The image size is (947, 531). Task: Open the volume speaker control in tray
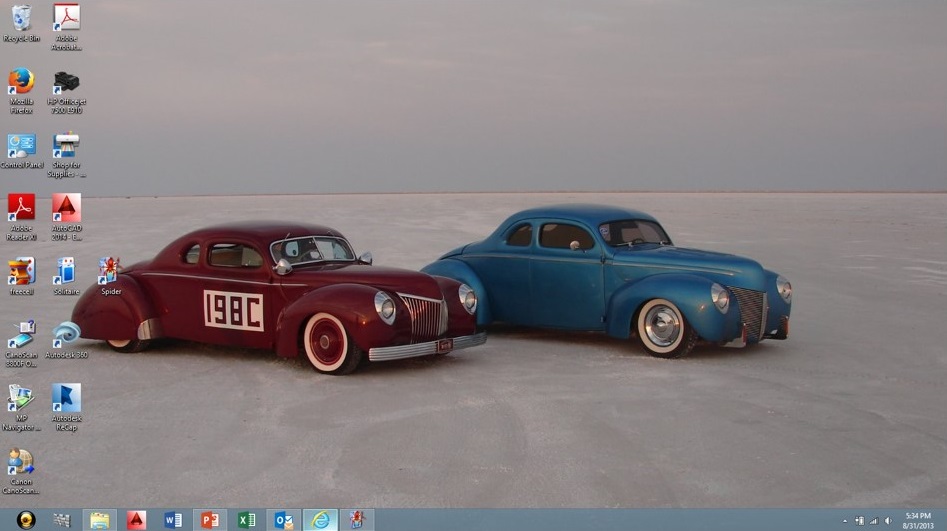pos(888,521)
